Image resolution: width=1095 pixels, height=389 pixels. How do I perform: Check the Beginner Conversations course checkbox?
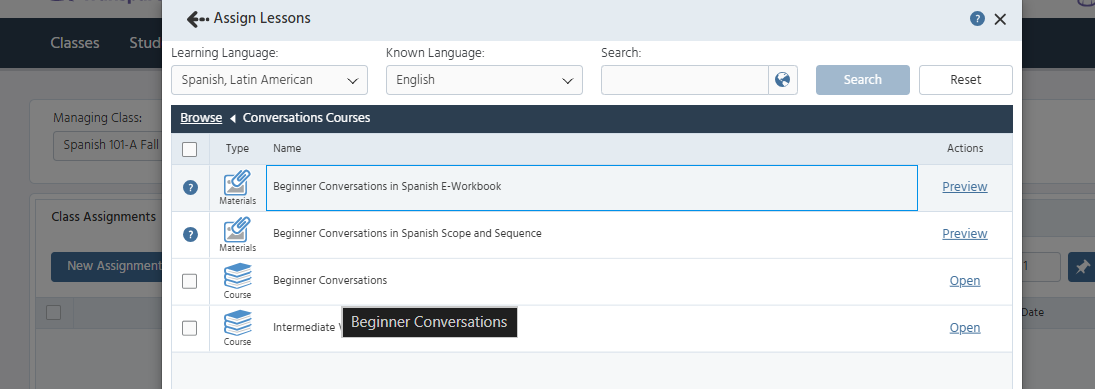coord(189,281)
